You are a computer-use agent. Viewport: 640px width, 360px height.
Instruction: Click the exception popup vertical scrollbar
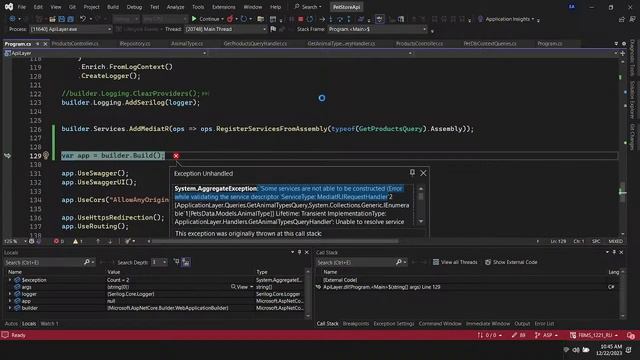click(x=421, y=205)
